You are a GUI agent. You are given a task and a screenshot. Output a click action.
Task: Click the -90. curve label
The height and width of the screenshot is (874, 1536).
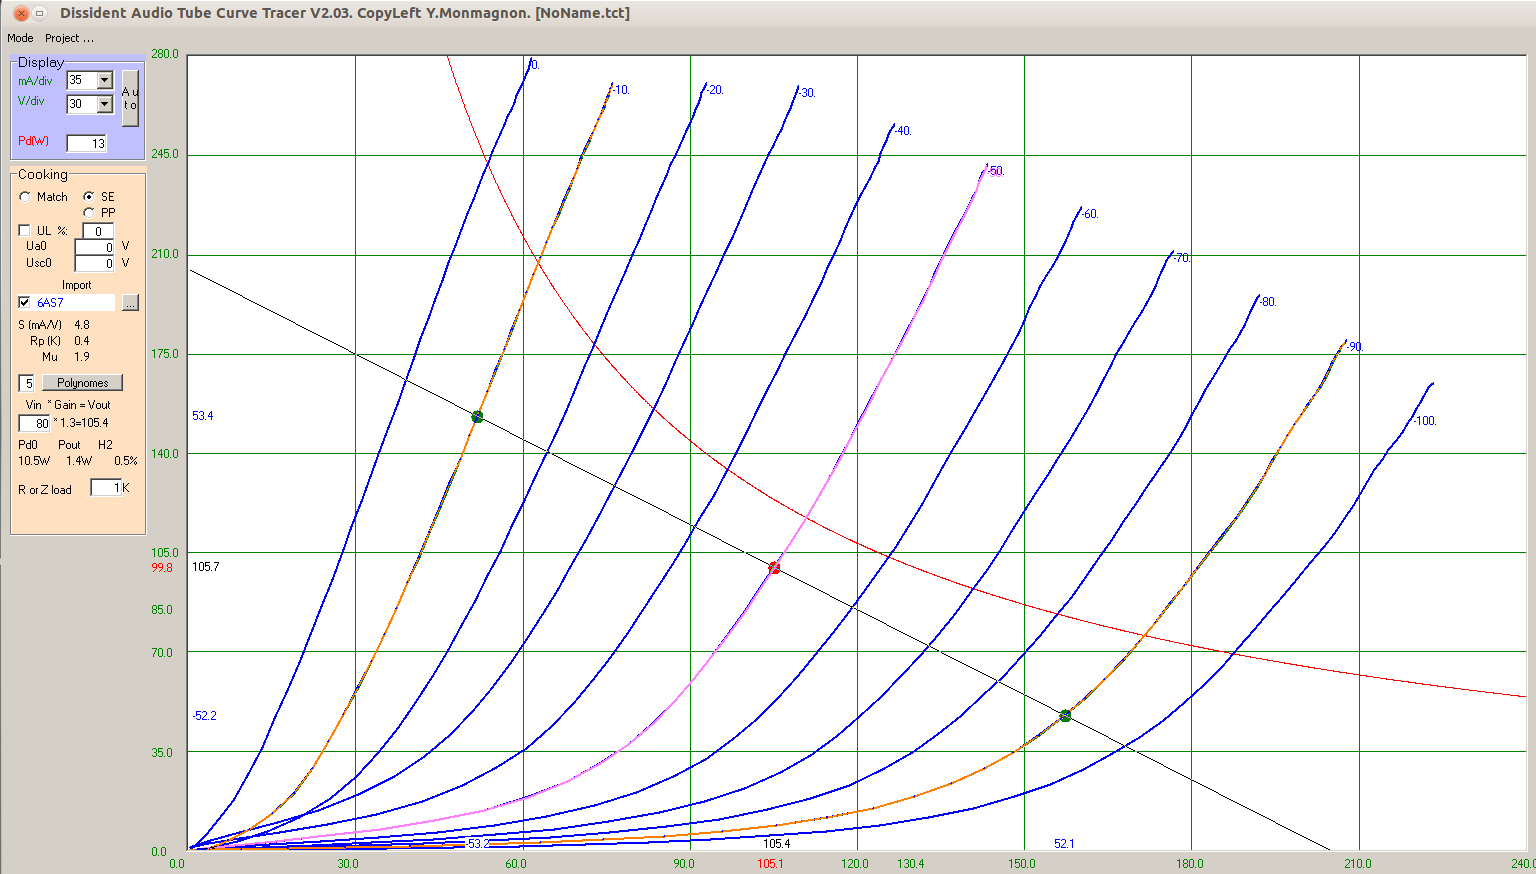(1354, 347)
